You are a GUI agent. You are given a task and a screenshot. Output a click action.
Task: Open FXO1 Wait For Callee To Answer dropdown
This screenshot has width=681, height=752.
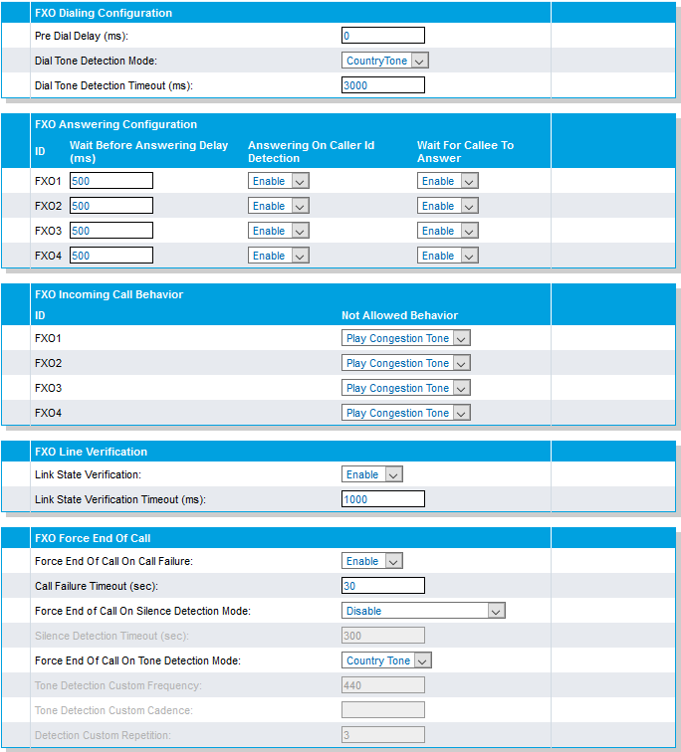point(447,181)
